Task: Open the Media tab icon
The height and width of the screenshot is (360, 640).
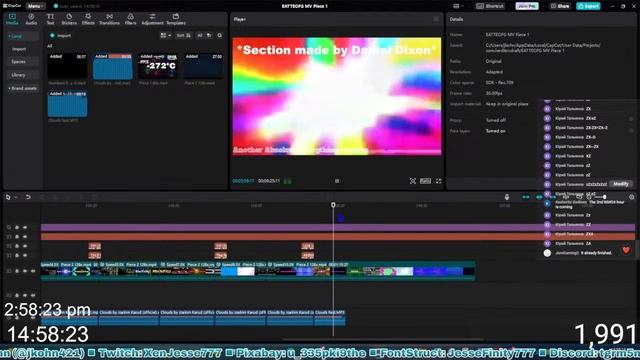Action: pyautogui.click(x=12, y=16)
